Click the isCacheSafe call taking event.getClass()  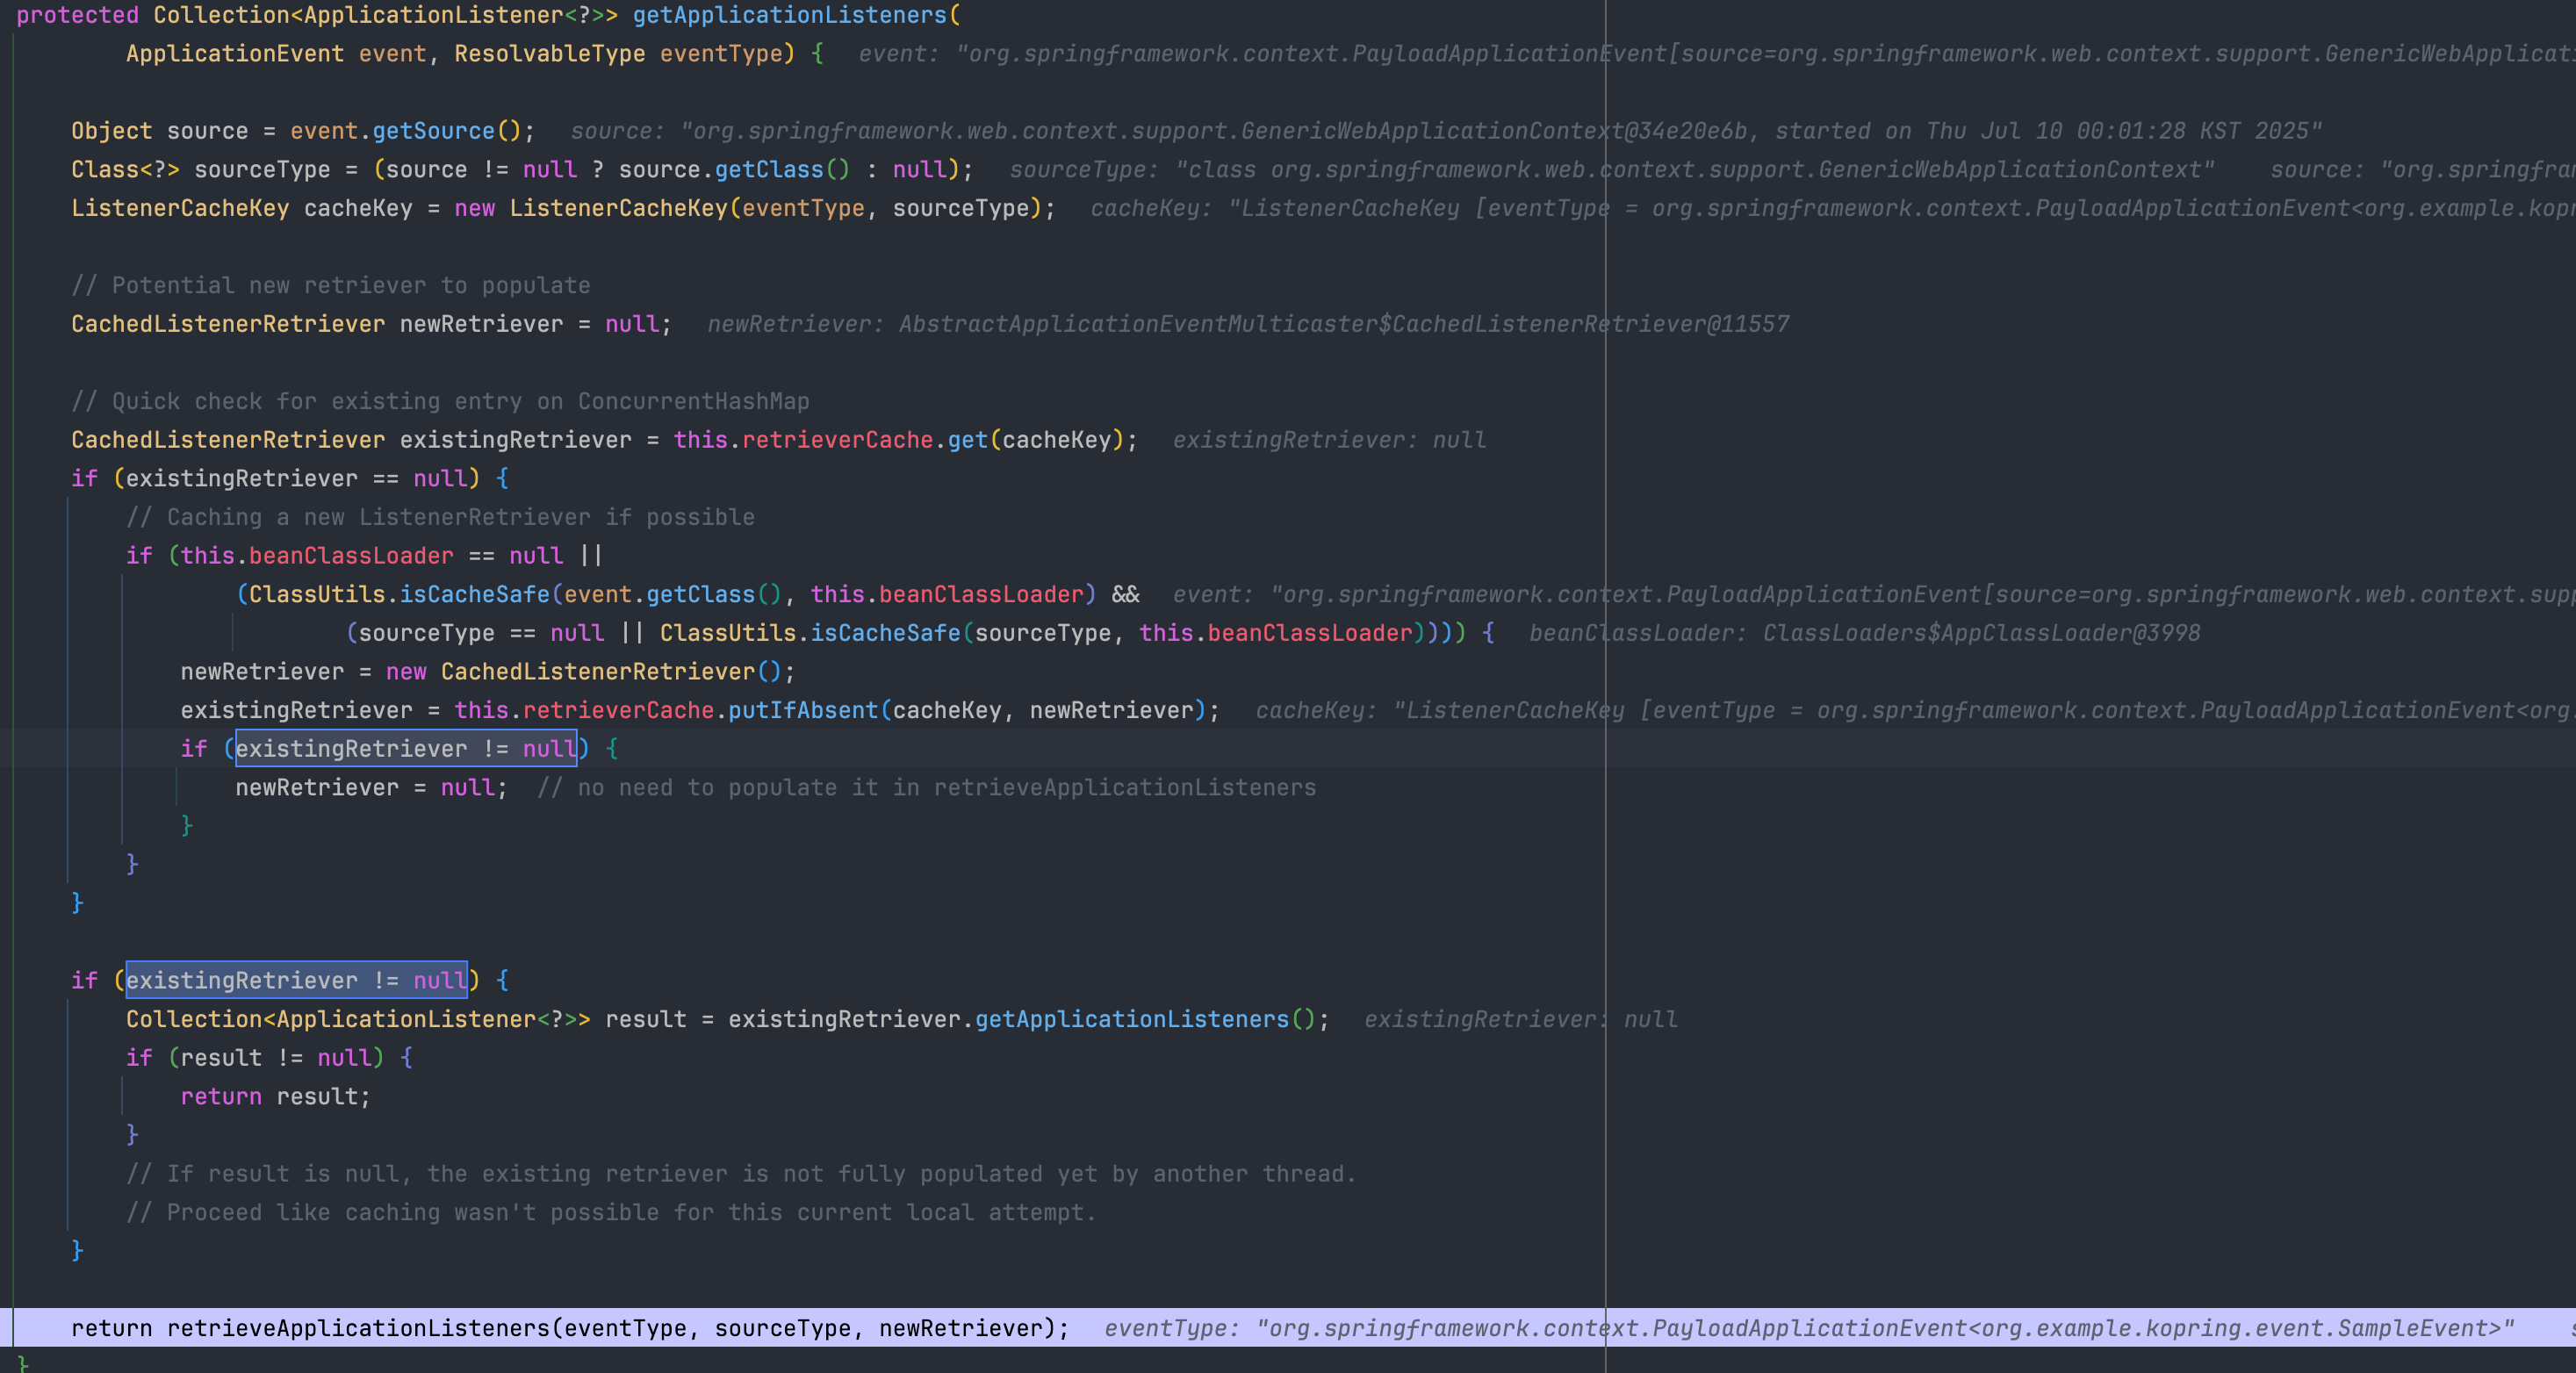tap(474, 595)
